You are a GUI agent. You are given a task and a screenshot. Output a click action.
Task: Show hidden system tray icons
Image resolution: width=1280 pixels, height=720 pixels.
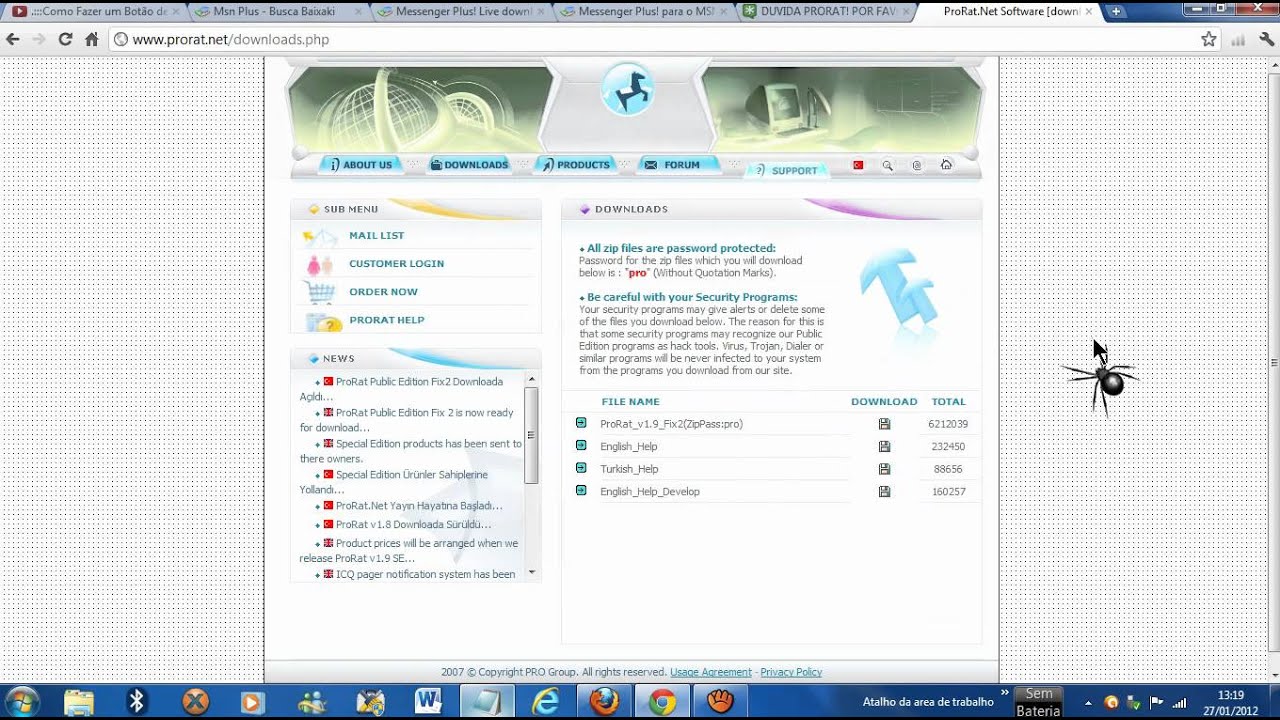1088,703
